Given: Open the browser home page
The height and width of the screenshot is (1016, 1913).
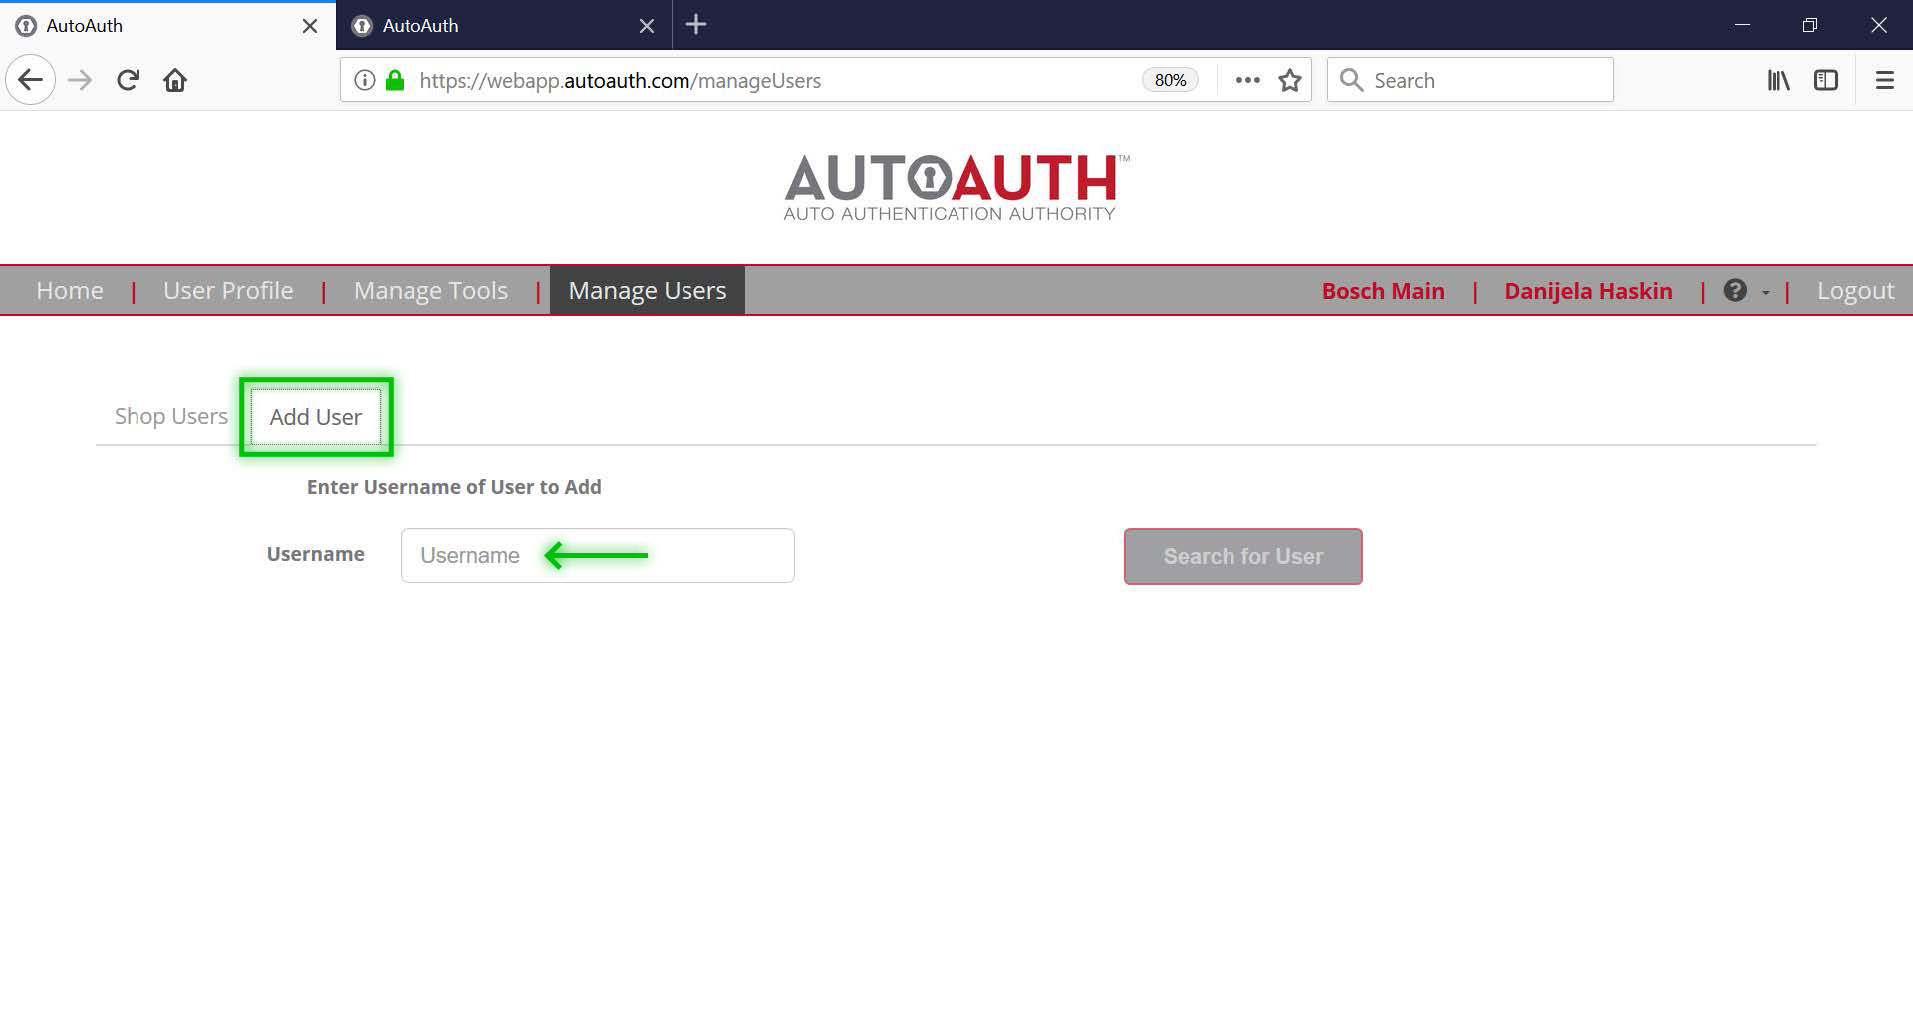Looking at the screenshot, I should [x=175, y=80].
